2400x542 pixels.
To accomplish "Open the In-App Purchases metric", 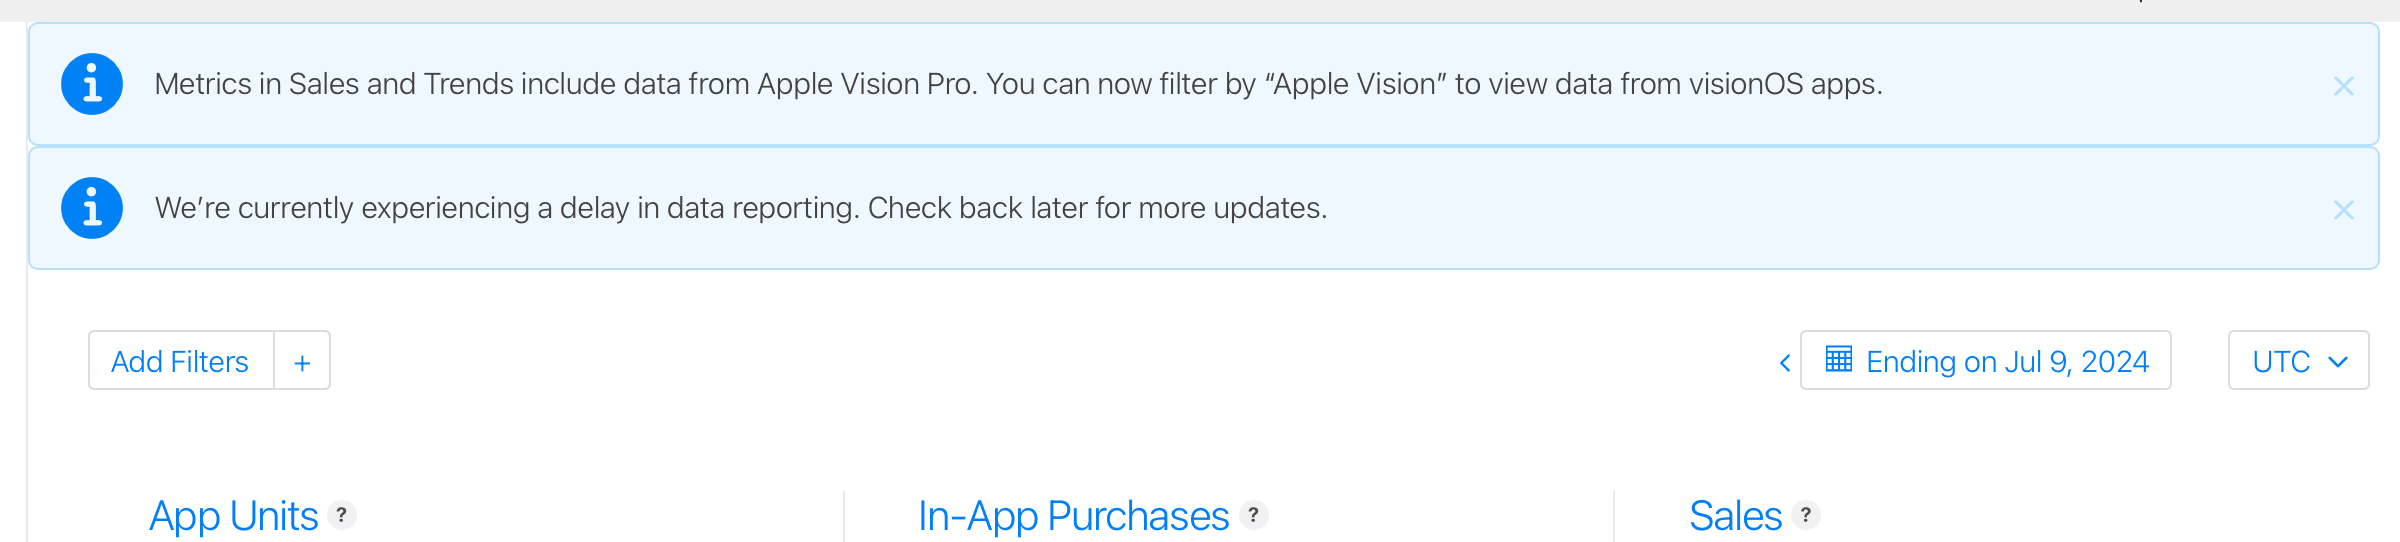I will coord(1073,516).
